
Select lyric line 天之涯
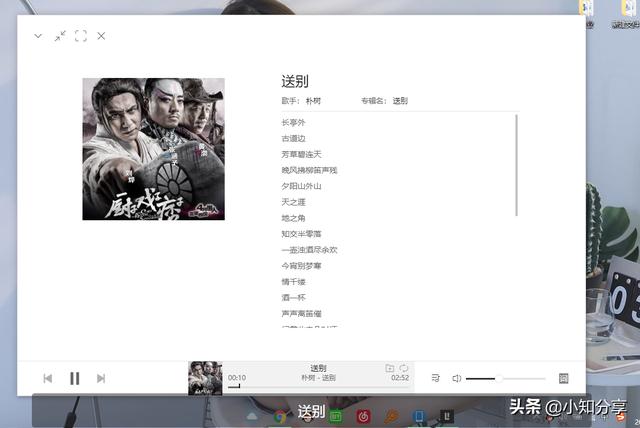point(293,202)
